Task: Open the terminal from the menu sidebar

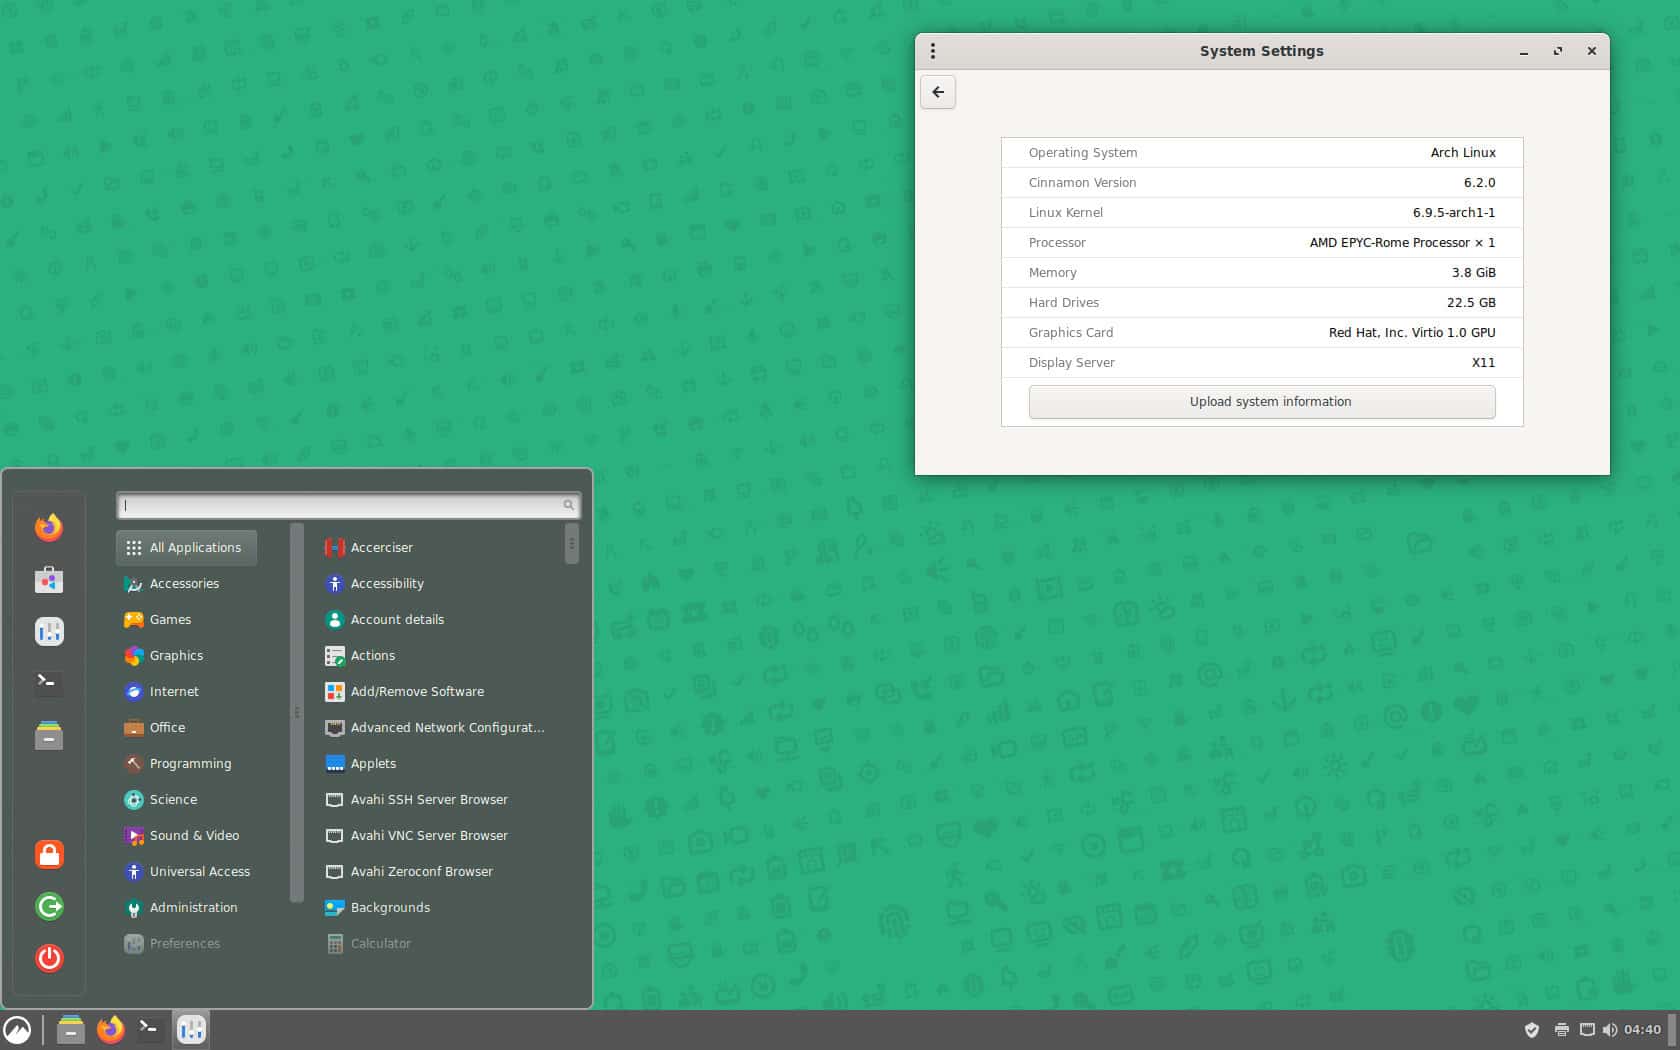Action: tap(48, 683)
